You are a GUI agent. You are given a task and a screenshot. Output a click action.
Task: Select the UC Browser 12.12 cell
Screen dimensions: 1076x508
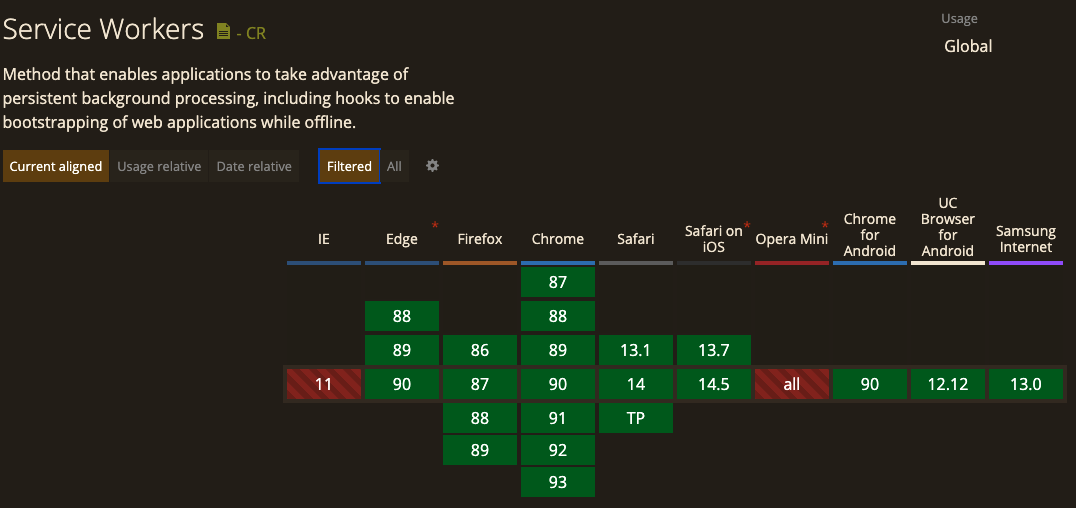pos(948,384)
